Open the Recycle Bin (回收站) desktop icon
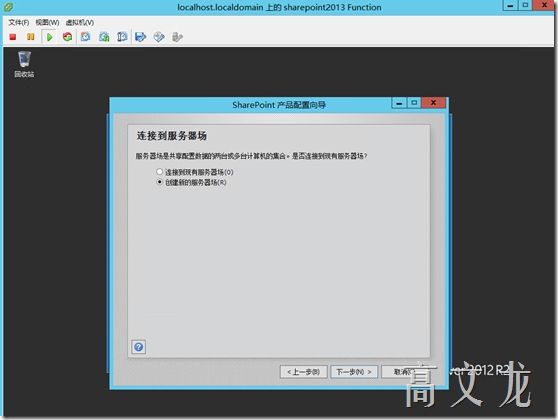Screen dimensions: 558x420 coord(24,64)
